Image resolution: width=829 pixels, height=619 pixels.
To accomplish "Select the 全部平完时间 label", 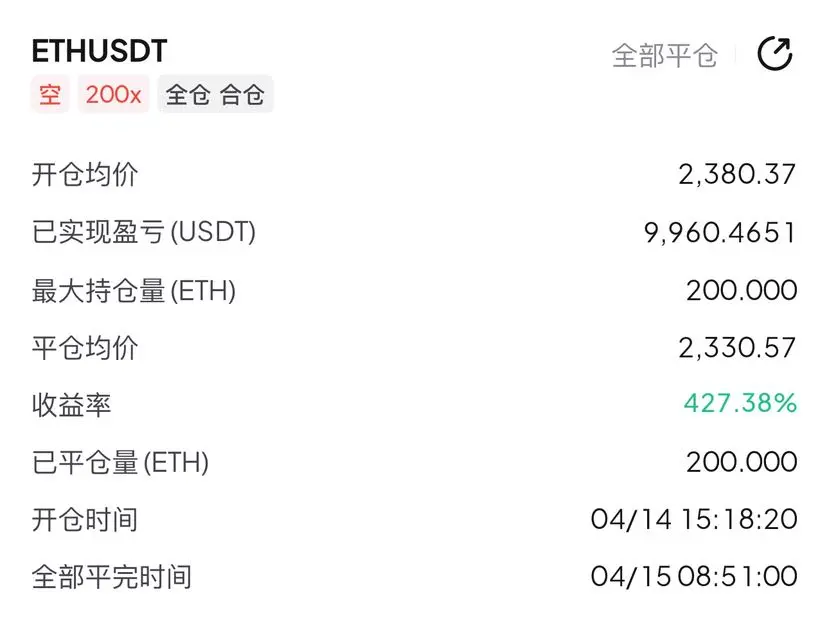I will (112, 577).
